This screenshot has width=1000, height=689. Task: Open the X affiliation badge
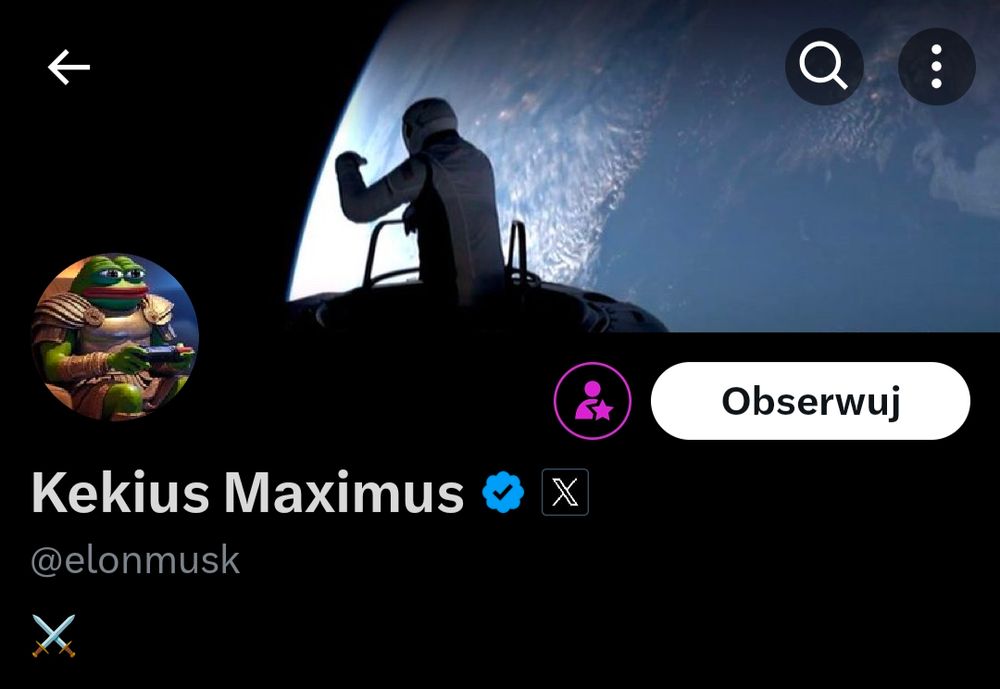point(565,492)
